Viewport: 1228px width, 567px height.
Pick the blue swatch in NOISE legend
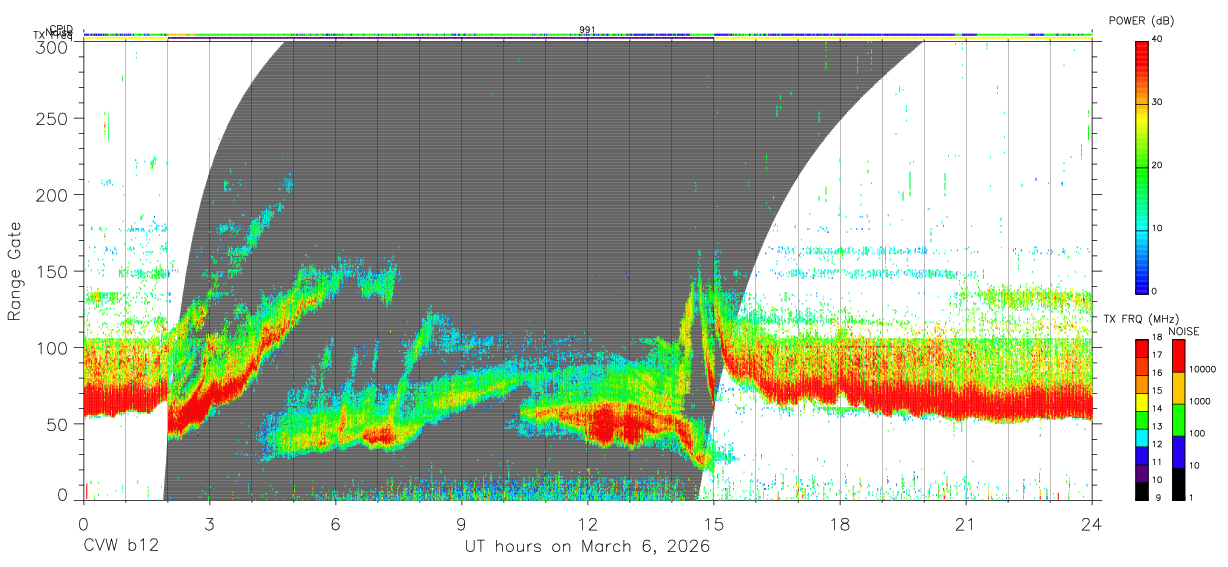pos(1180,452)
